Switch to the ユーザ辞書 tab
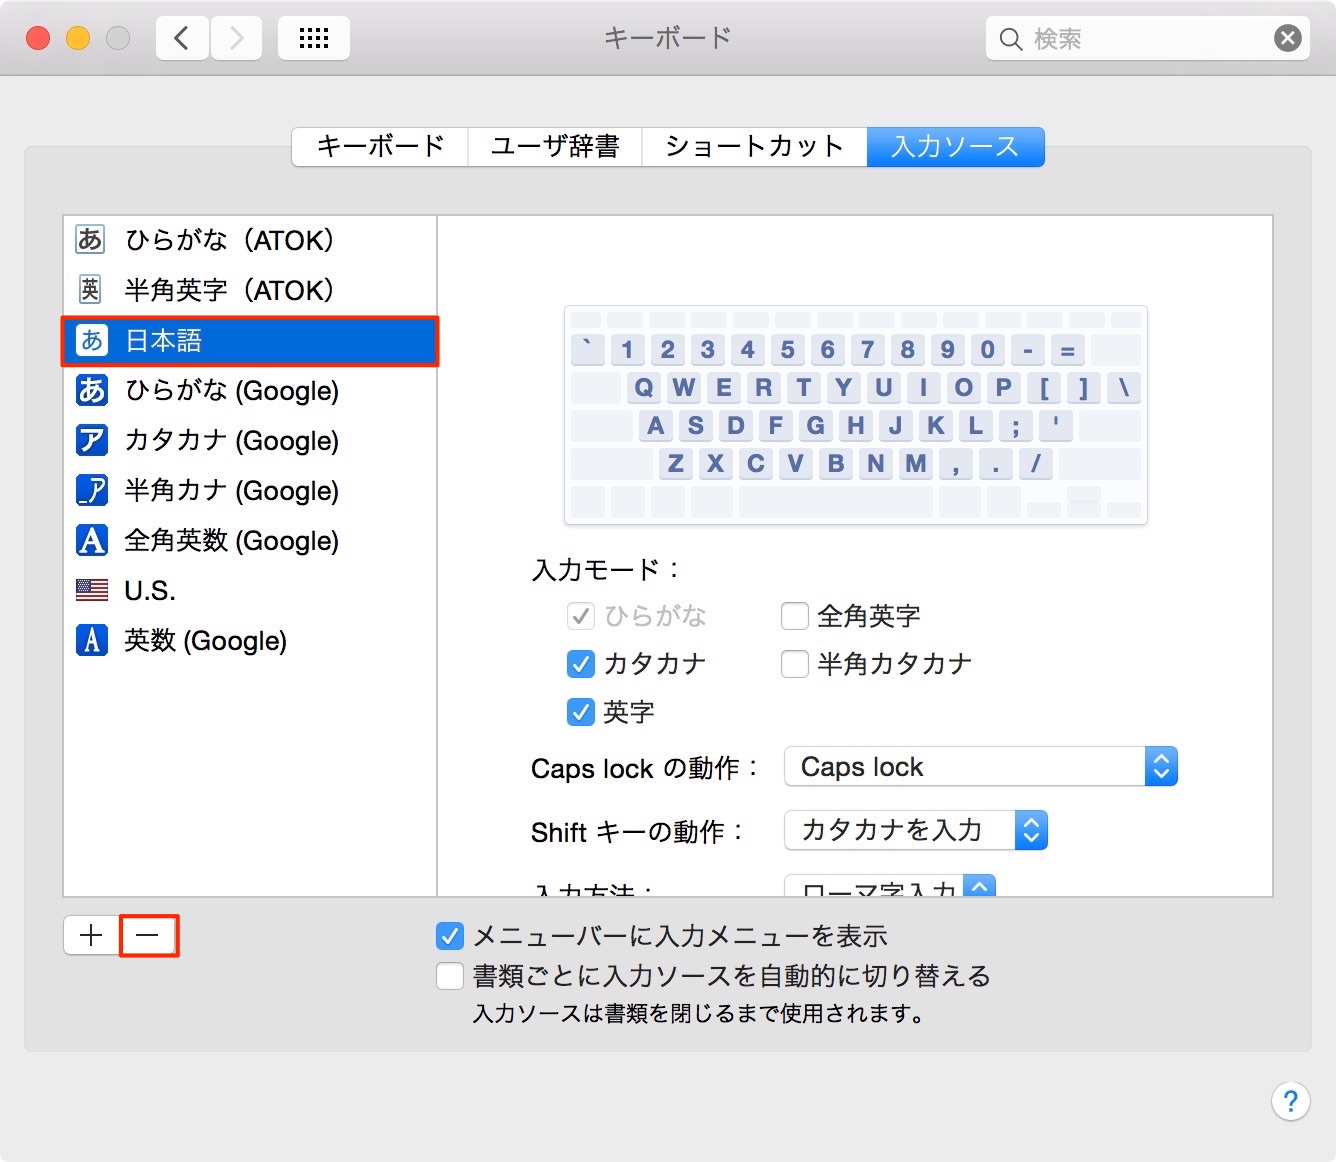1336x1162 pixels. (x=555, y=147)
